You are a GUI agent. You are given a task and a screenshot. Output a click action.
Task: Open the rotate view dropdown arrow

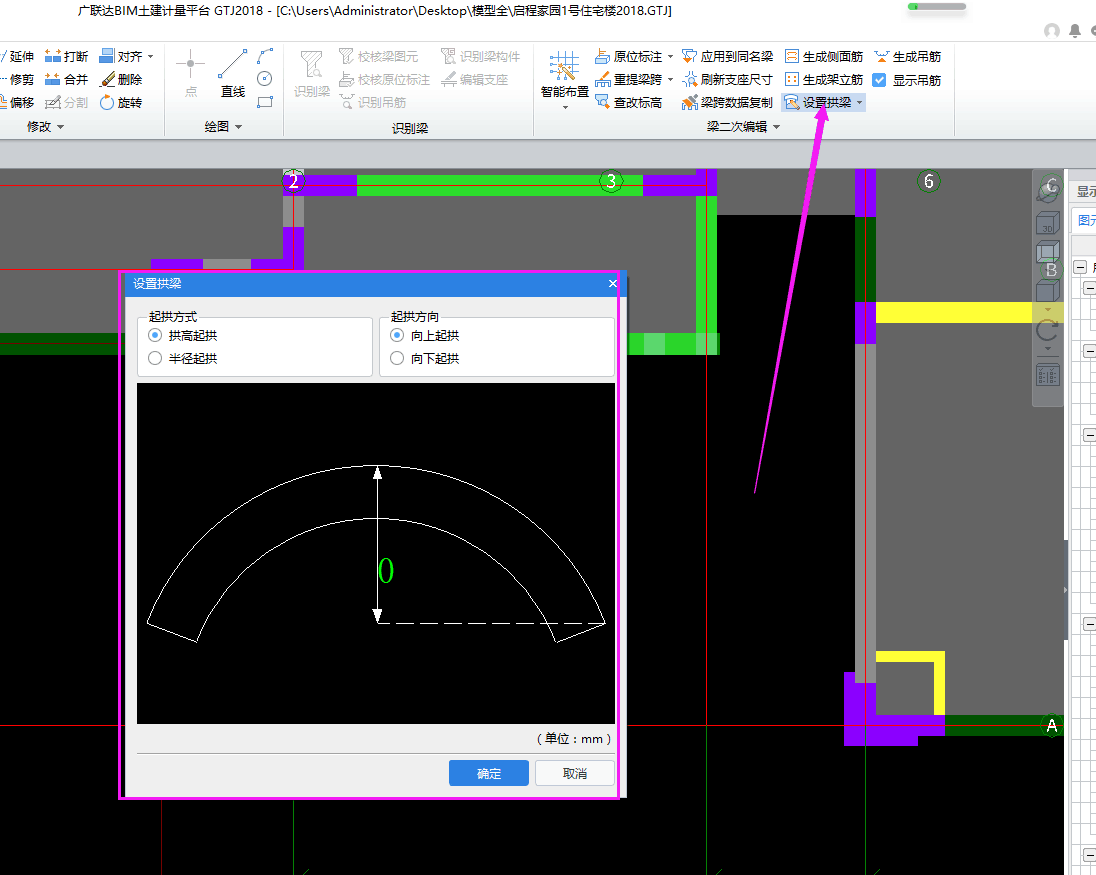(x=1047, y=348)
